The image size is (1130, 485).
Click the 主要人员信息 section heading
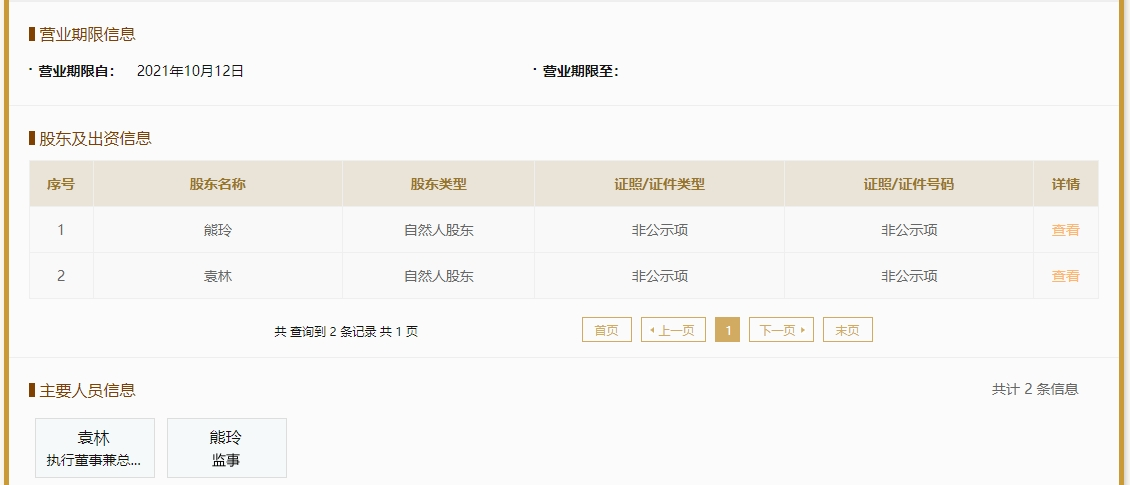pos(87,391)
